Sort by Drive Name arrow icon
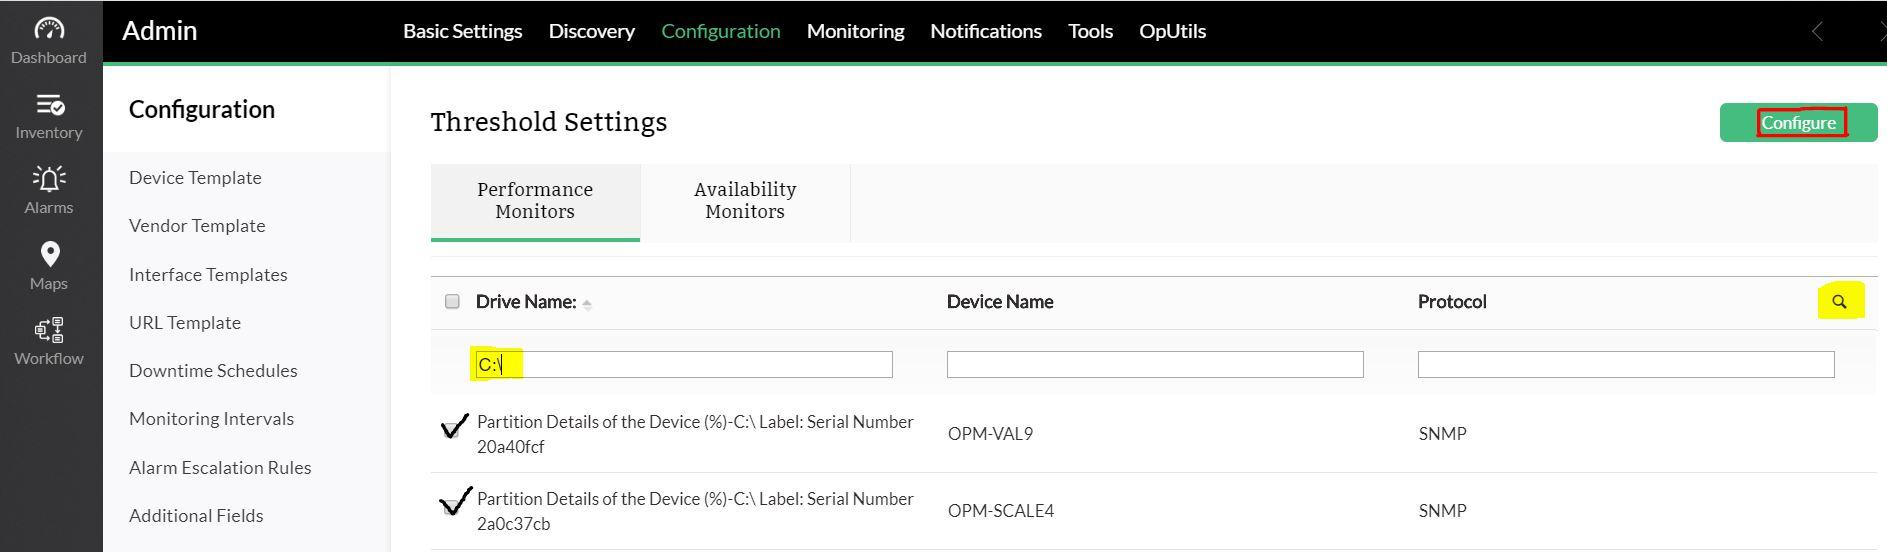Image resolution: width=1887 pixels, height=552 pixels. pyautogui.click(x=587, y=304)
